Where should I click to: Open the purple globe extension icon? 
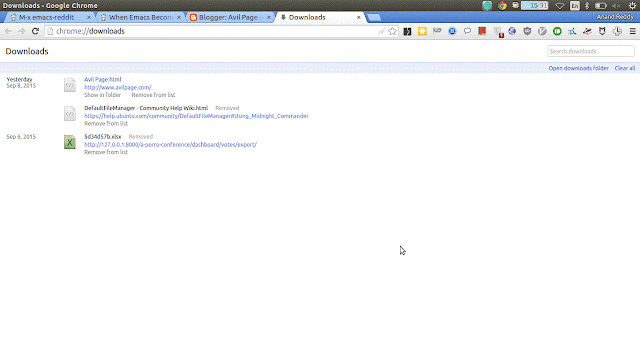(512, 31)
